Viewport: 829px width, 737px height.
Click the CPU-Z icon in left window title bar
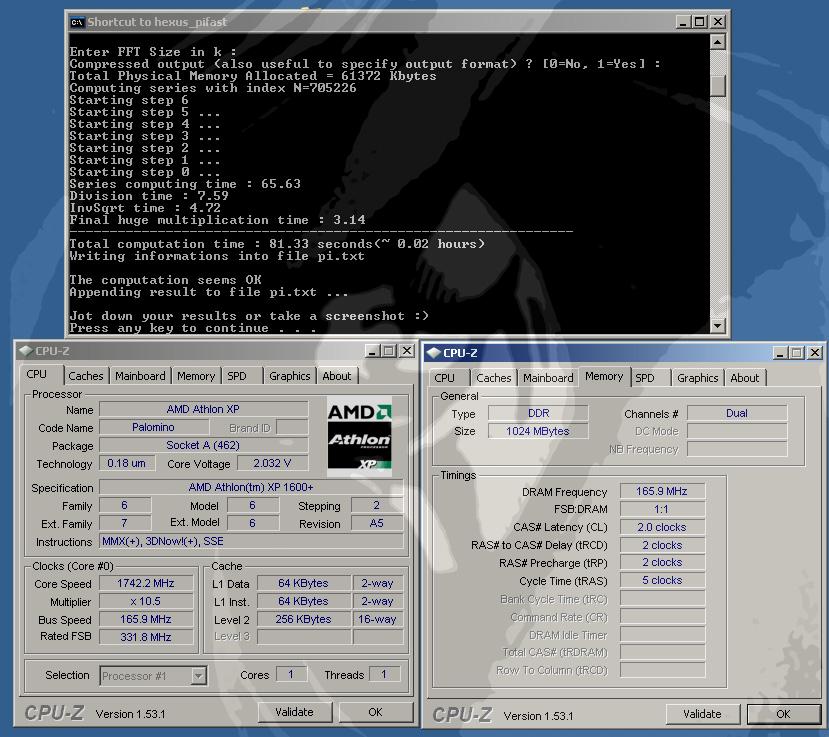click(x=25, y=351)
